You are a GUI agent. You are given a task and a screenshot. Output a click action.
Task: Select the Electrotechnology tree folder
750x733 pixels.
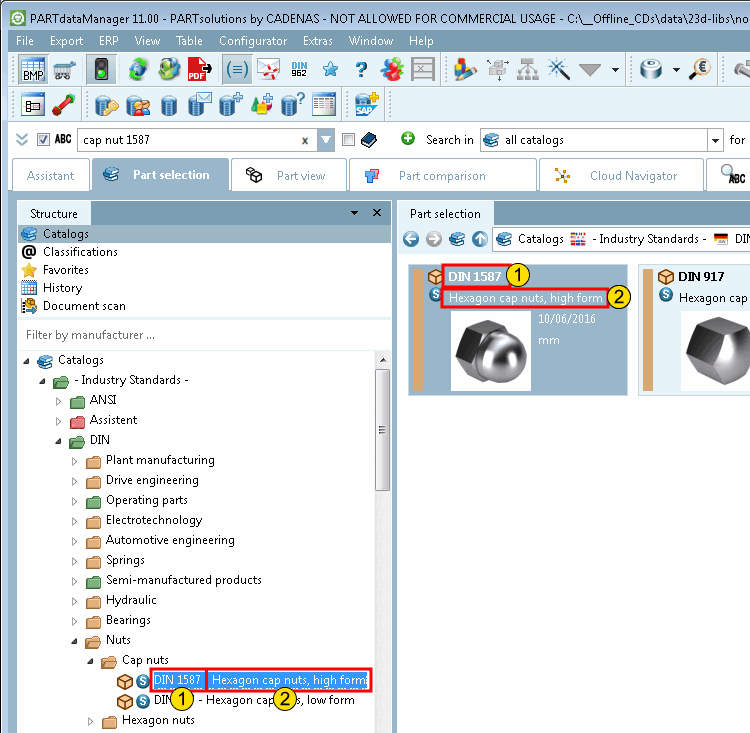click(x=154, y=521)
